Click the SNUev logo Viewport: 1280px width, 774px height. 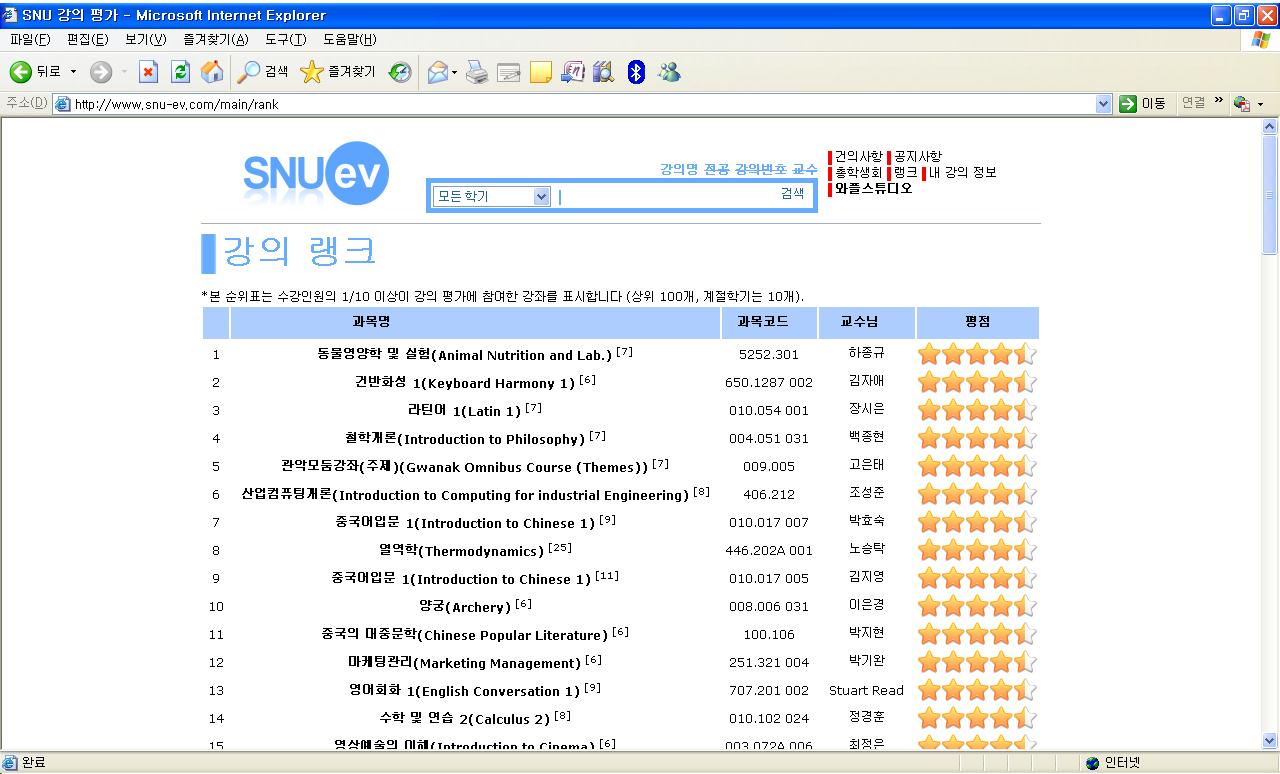tap(315, 174)
